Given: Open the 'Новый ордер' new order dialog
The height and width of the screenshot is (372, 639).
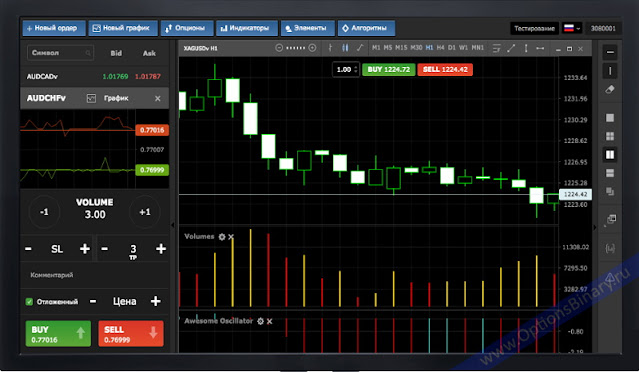Looking at the screenshot, I should [x=54, y=28].
